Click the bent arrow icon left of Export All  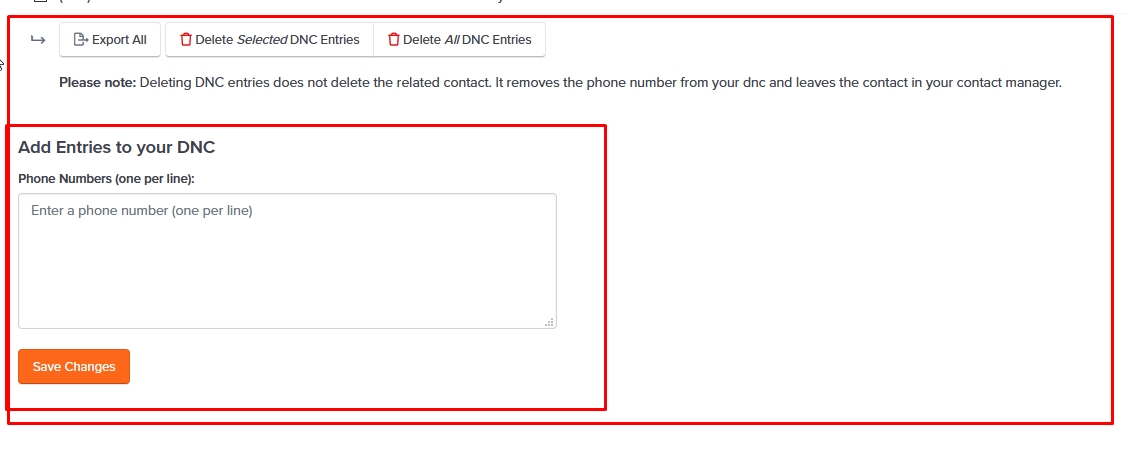(x=38, y=39)
